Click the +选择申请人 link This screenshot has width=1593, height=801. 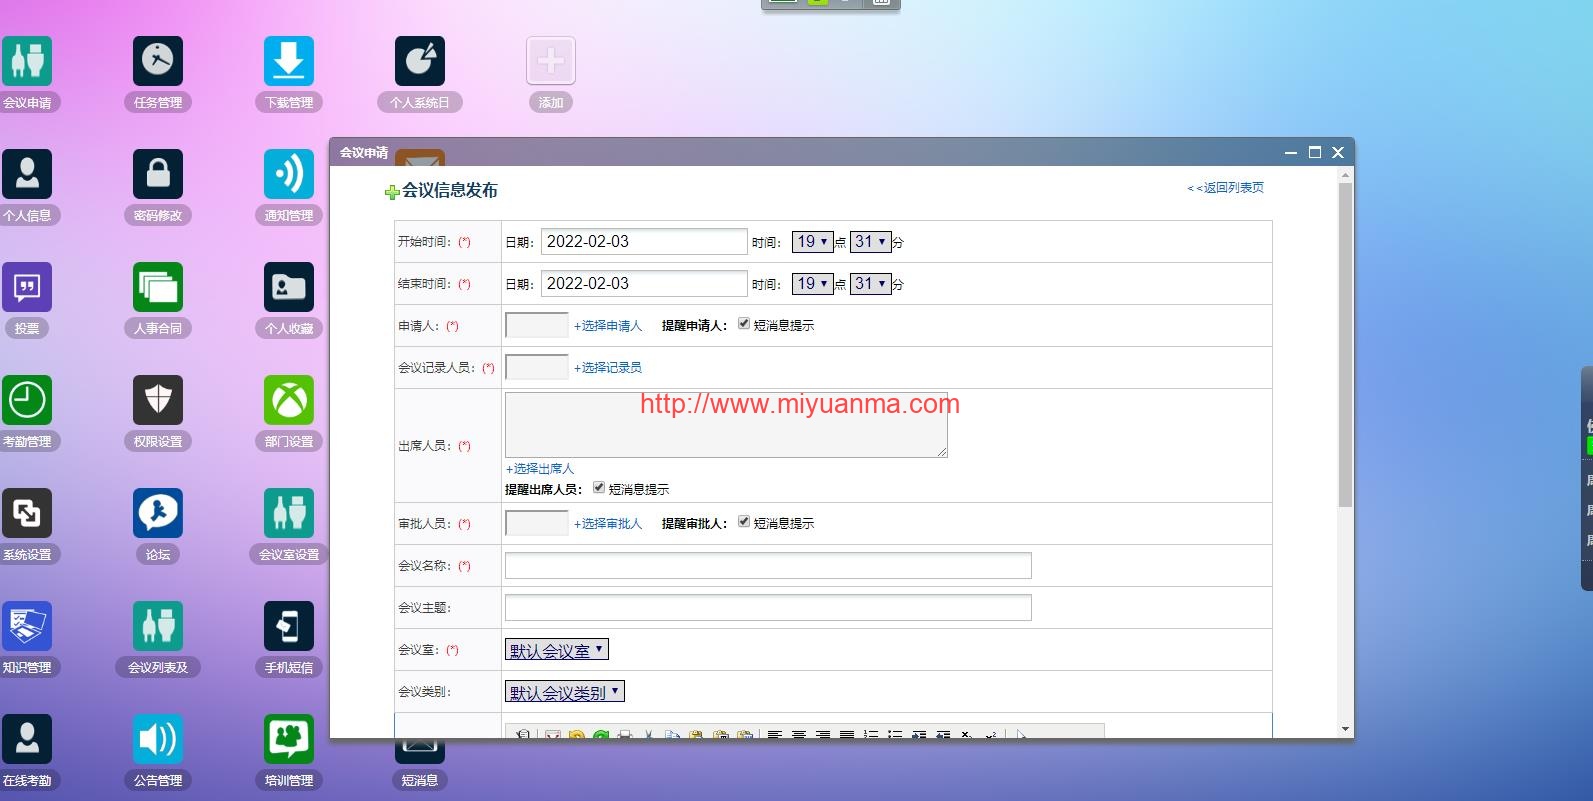coord(608,326)
